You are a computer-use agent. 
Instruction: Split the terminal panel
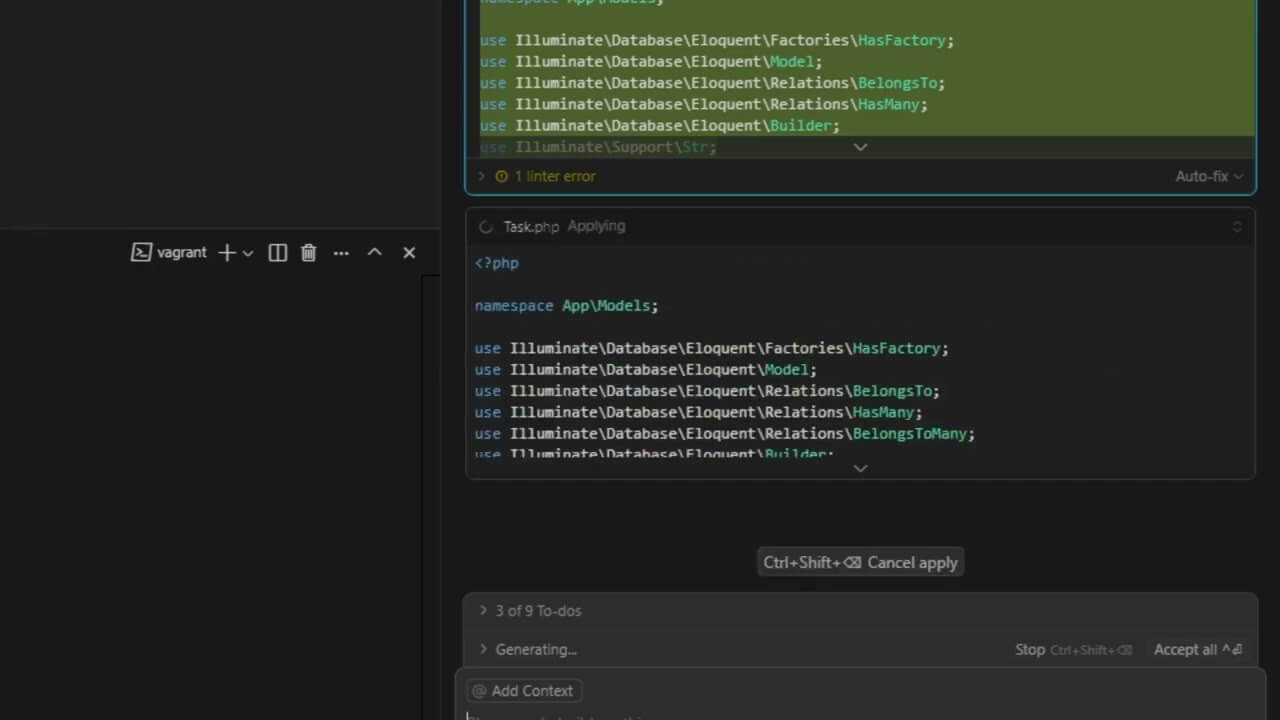[278, 253]
